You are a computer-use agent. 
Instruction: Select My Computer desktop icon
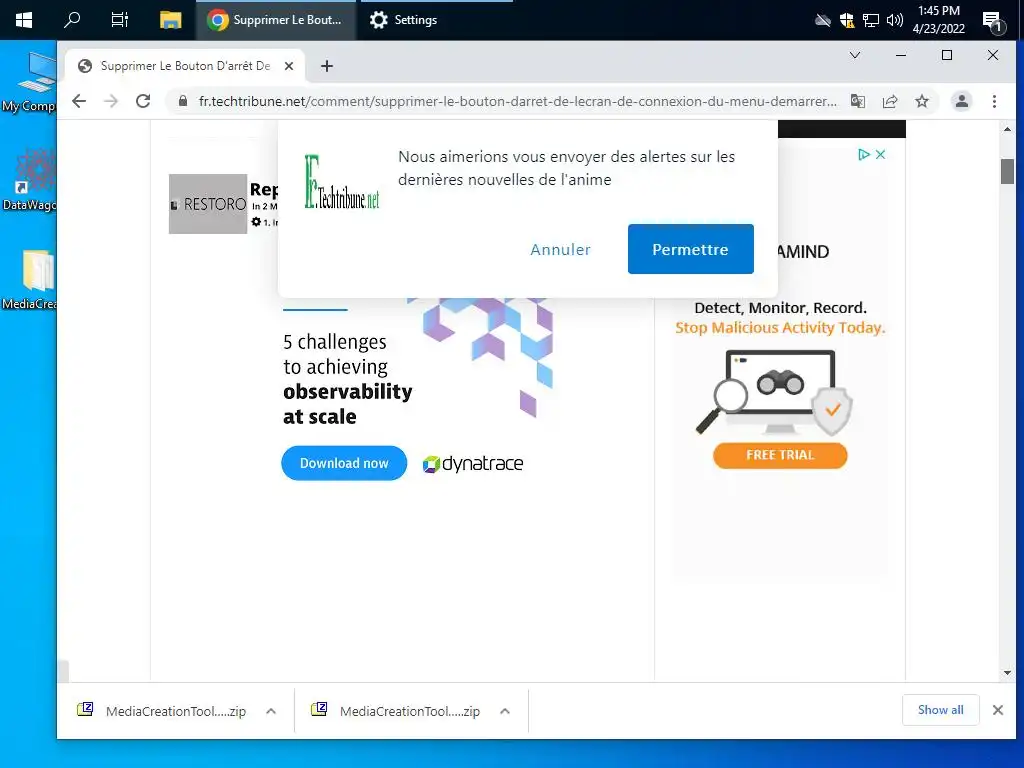[x=29, y=83]
